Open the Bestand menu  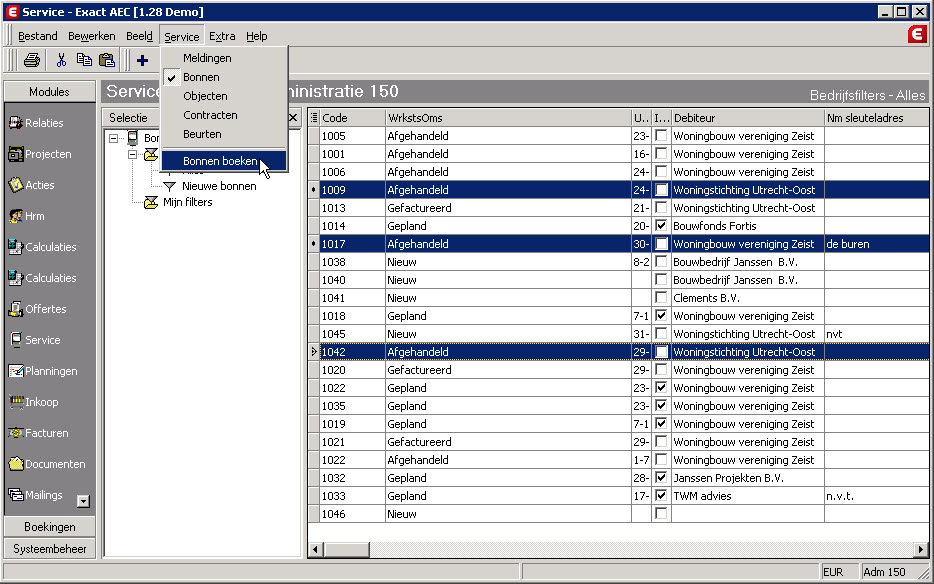38,36
